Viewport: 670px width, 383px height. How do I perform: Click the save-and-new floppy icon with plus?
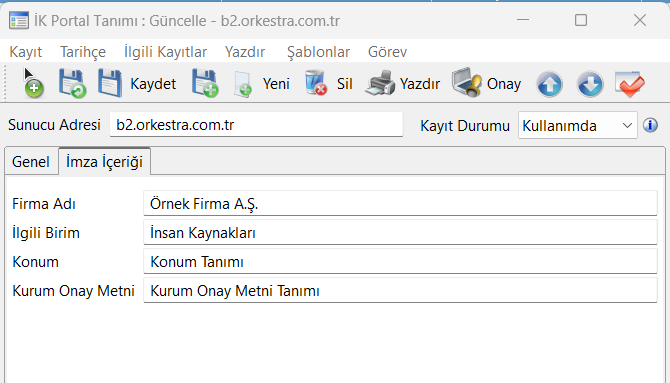tap(205, 84)
